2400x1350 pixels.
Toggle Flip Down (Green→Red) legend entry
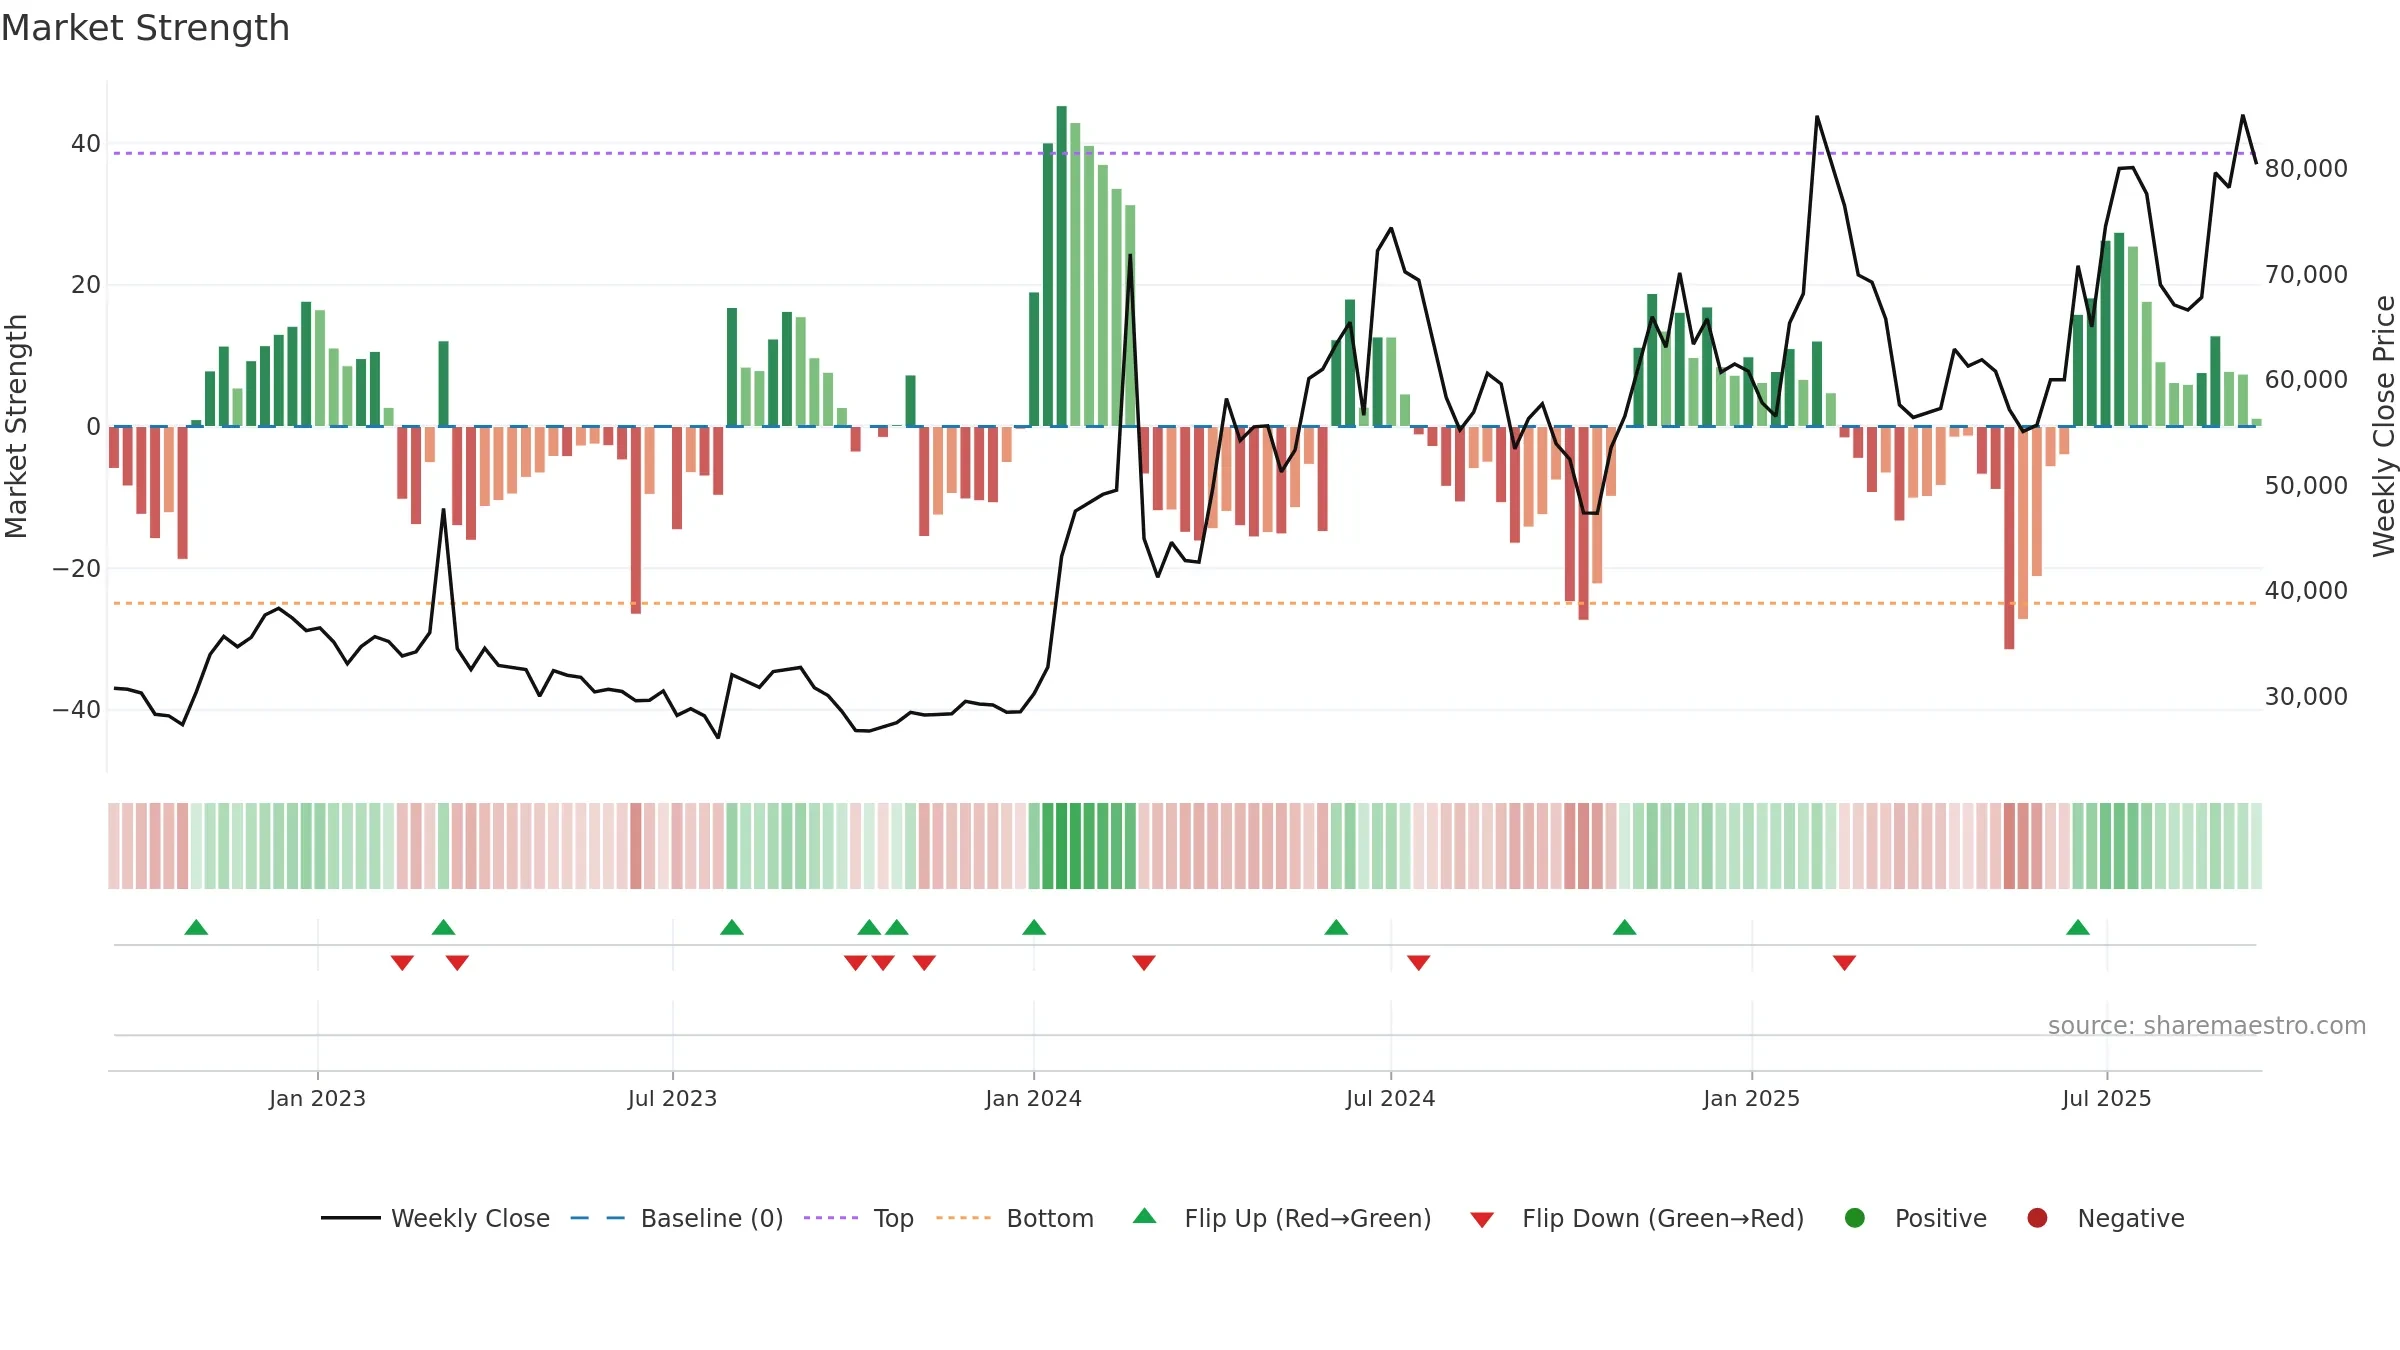pyautogui.click(x=1637, y=1218)
